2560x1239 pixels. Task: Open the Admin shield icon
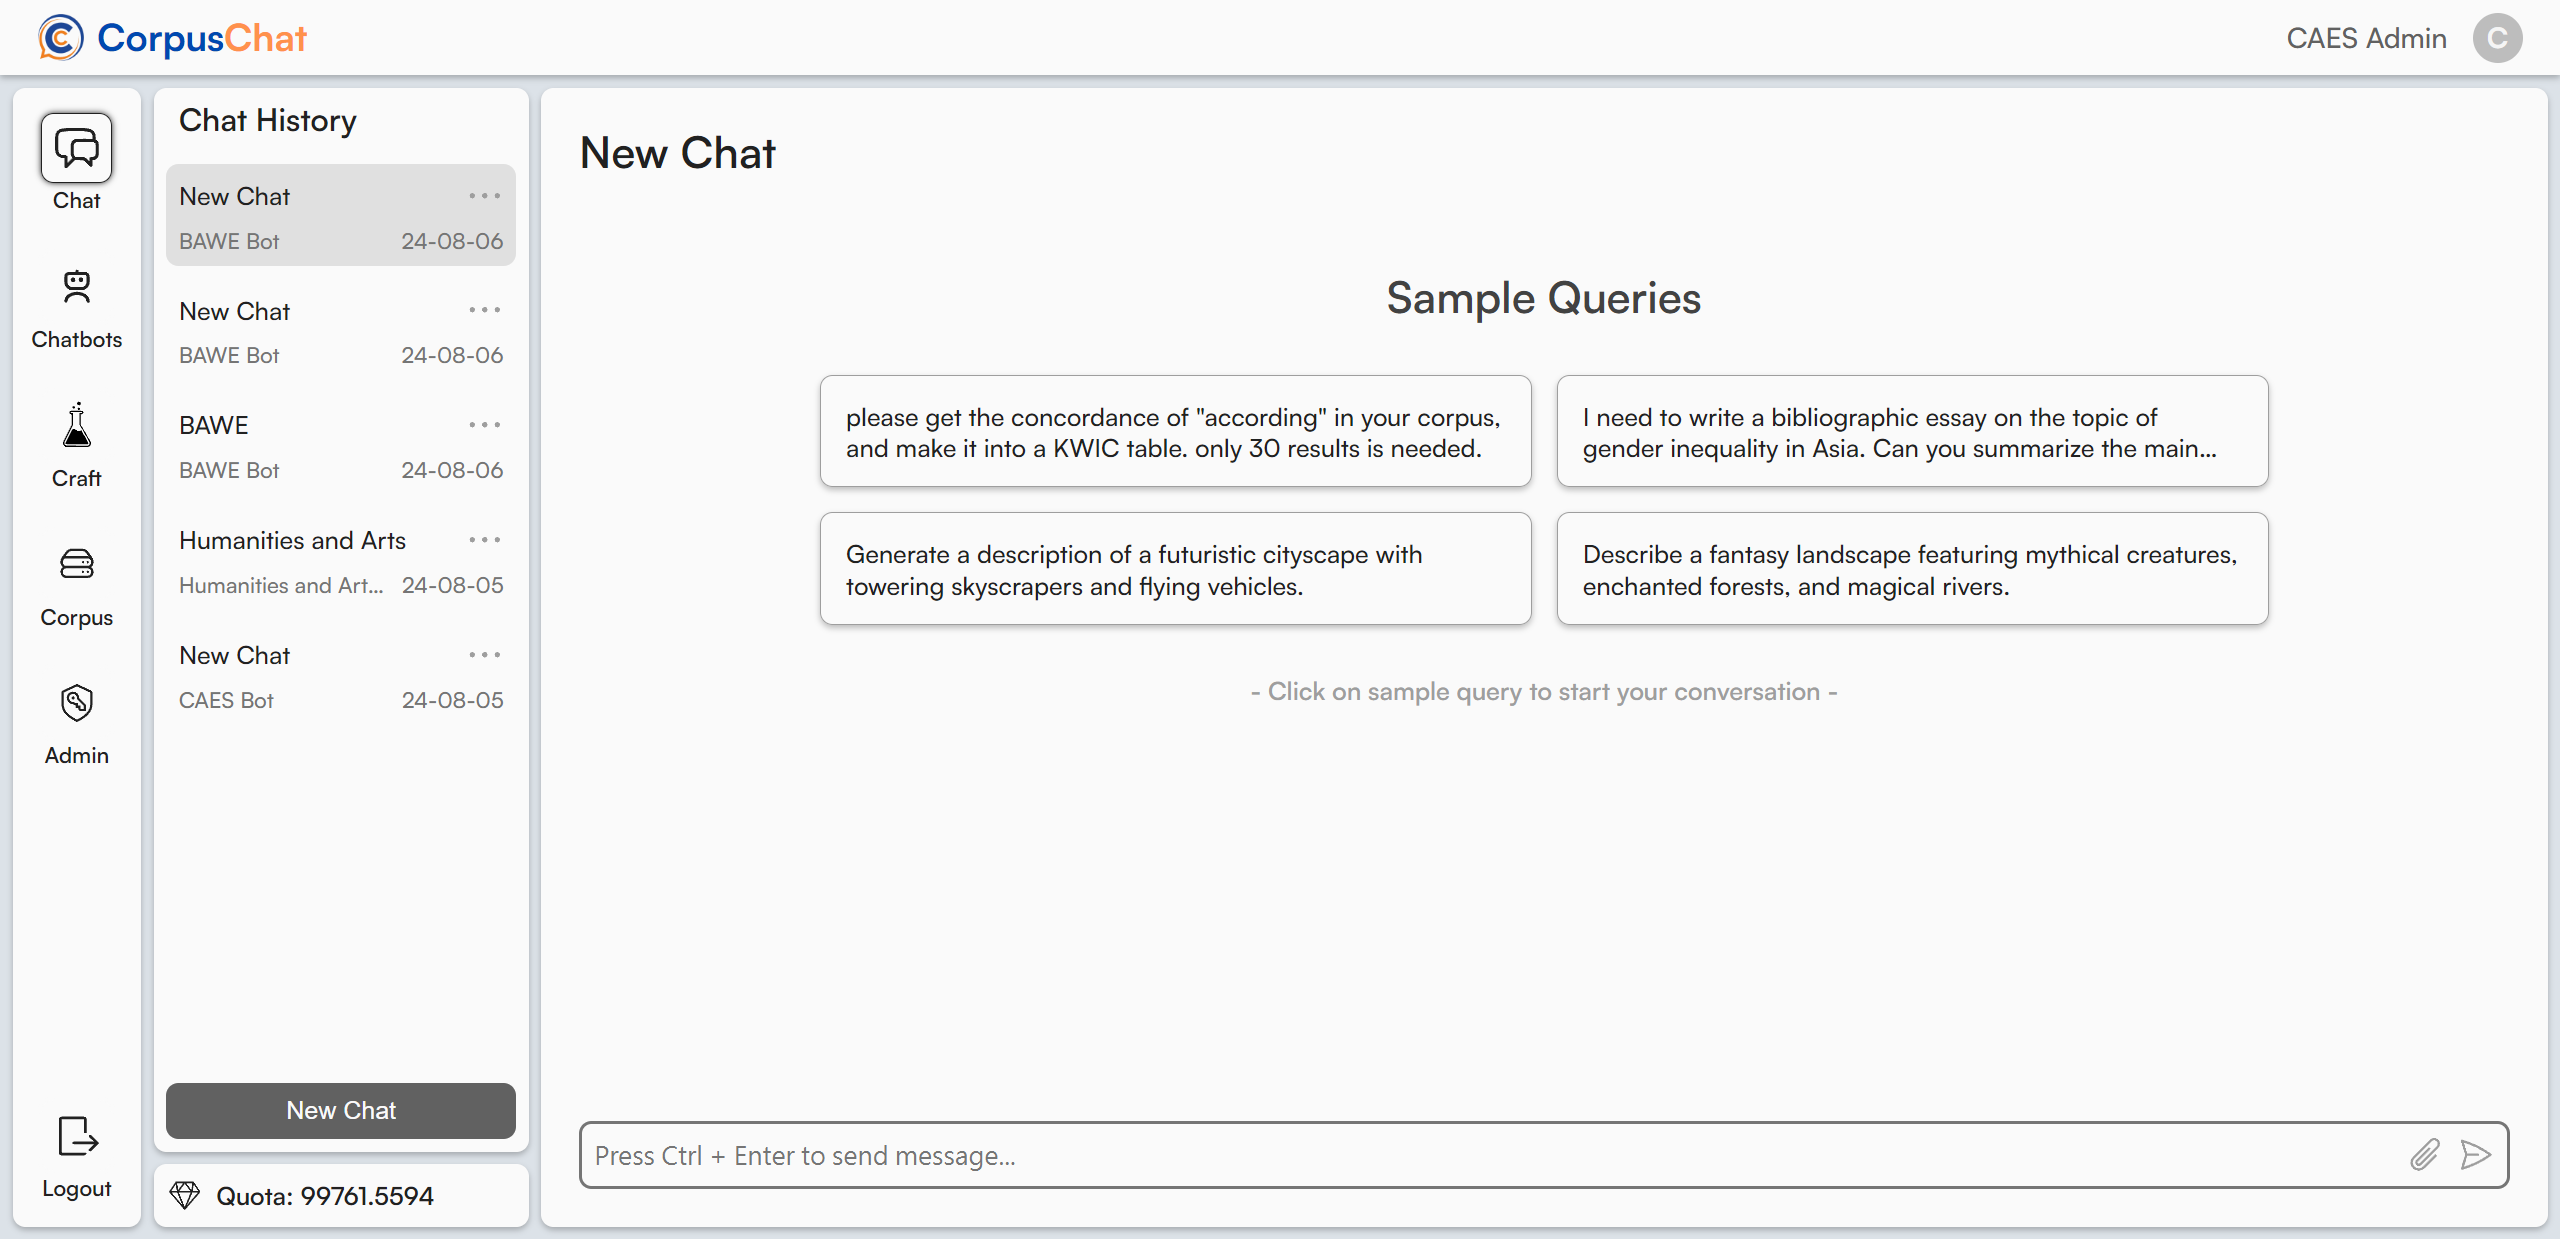pyautogui.click(x=77, y=703)
